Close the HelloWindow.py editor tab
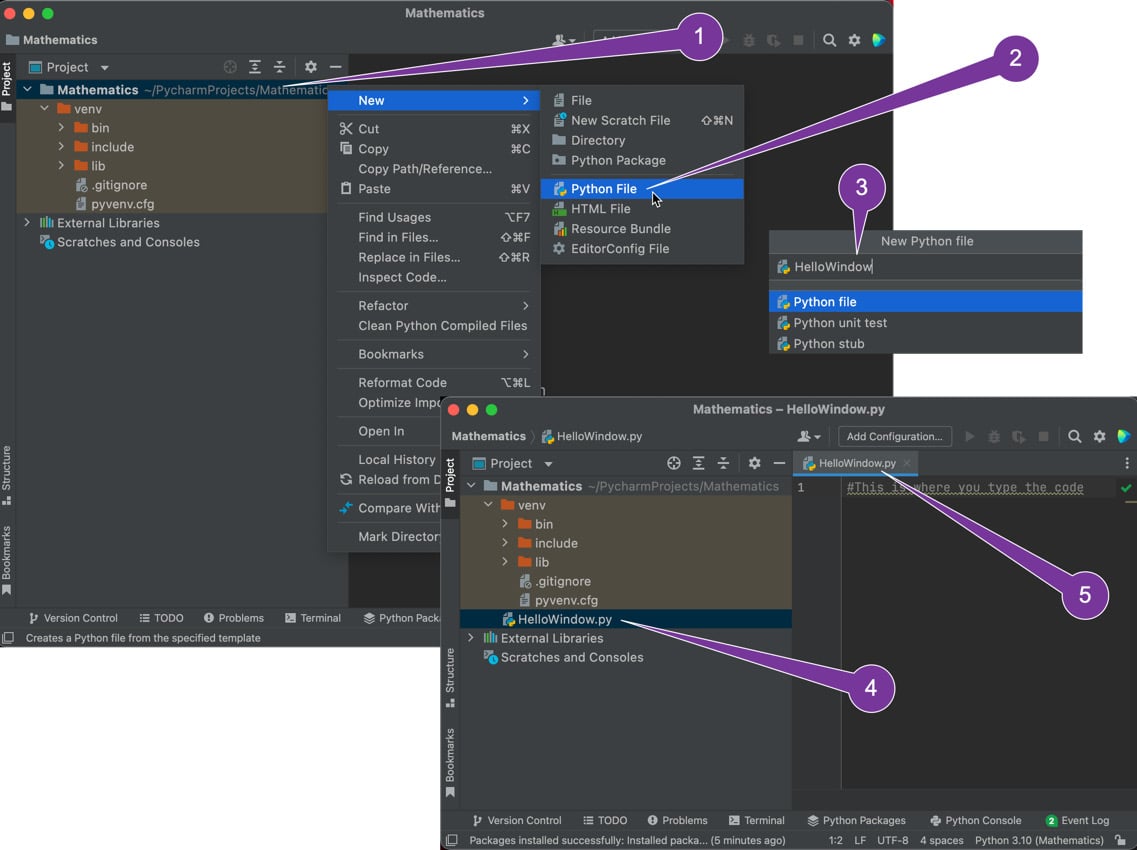The image size is (1137, 850). pos(906,463)
